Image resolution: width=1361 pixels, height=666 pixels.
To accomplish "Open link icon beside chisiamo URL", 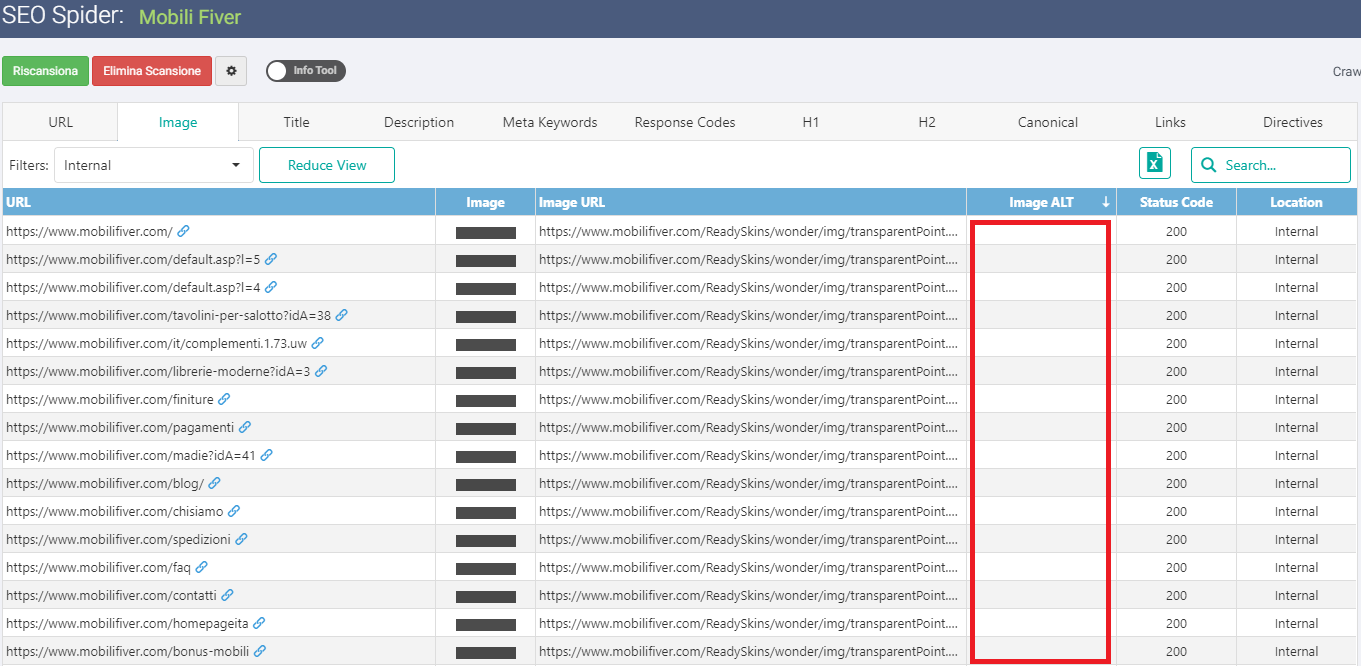I will click(234, 511).
